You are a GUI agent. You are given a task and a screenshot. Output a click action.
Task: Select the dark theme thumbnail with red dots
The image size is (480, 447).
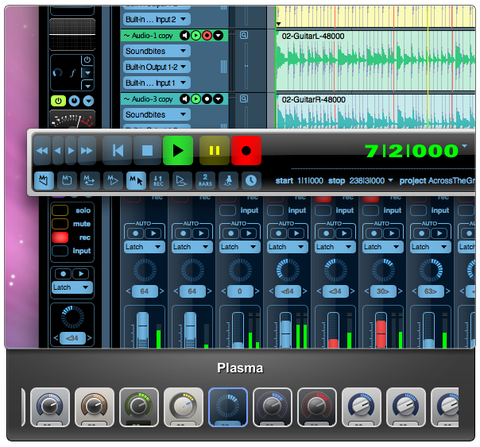tap(317, 407)
